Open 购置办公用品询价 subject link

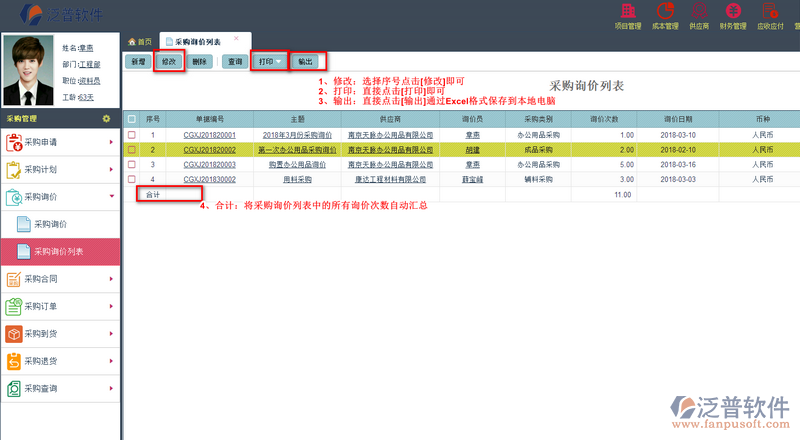(x=297, y=165)
